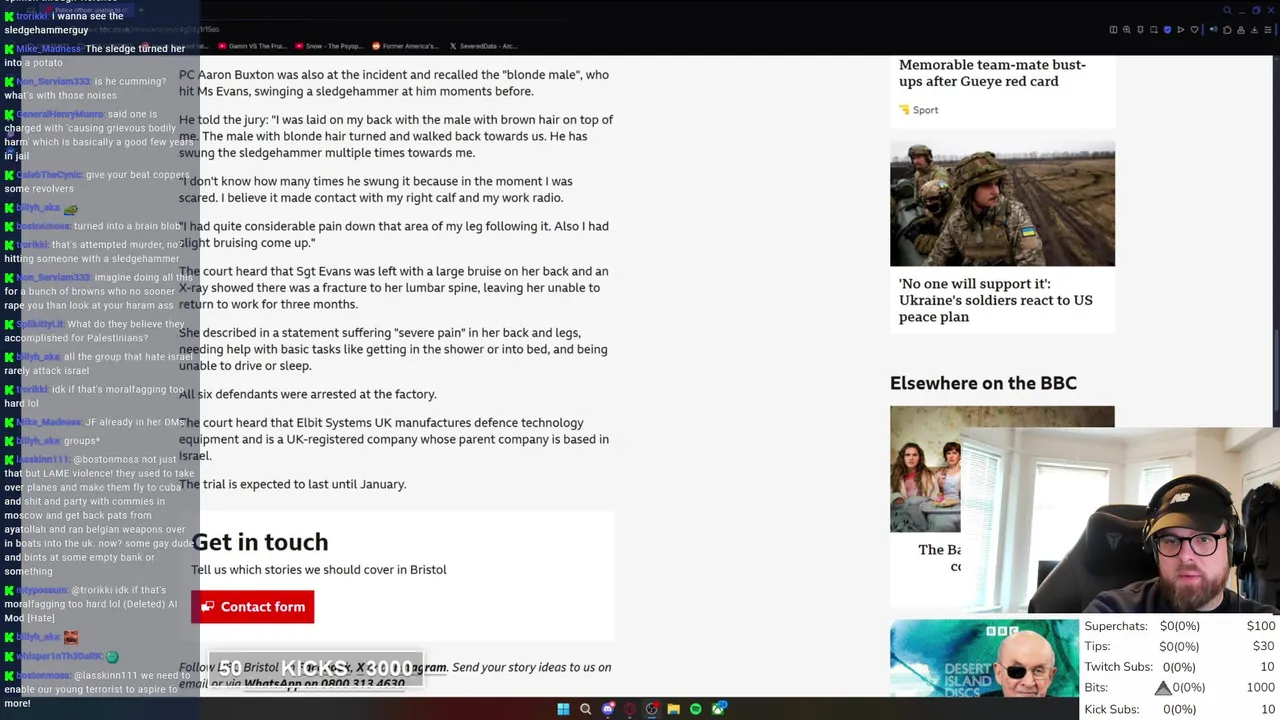Open the Desert Island Discs thumbnail
The width and height of the screenshot is (1280, 720).
[x=984, y=658]
